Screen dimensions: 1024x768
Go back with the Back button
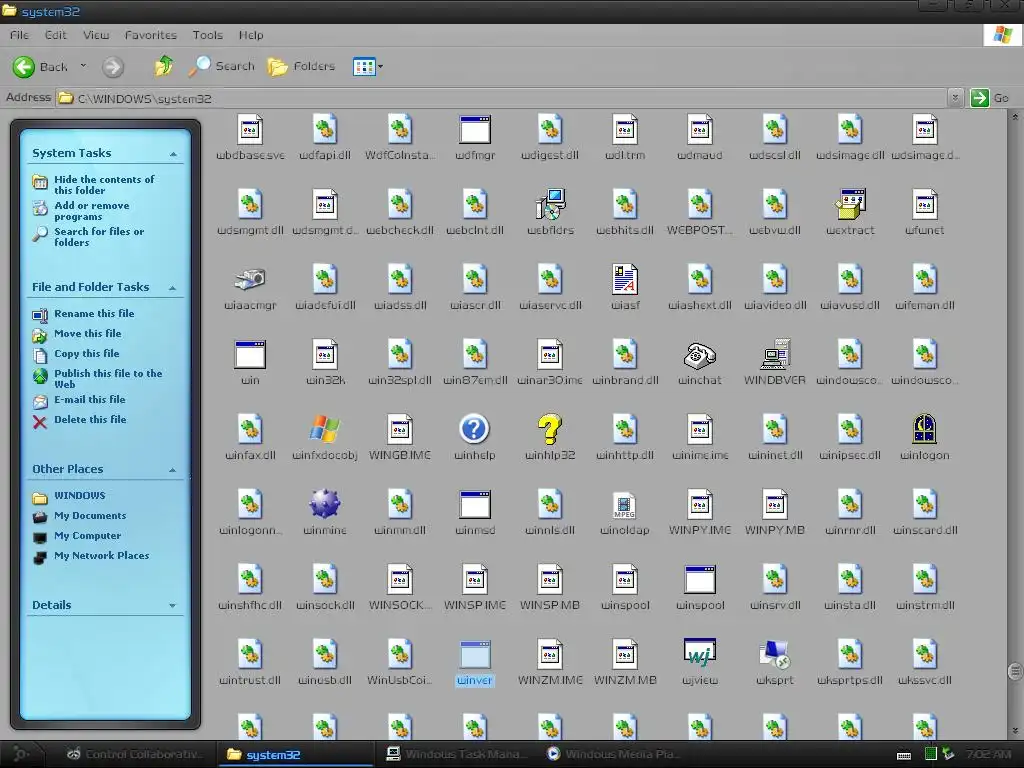(x=40, y=67)
